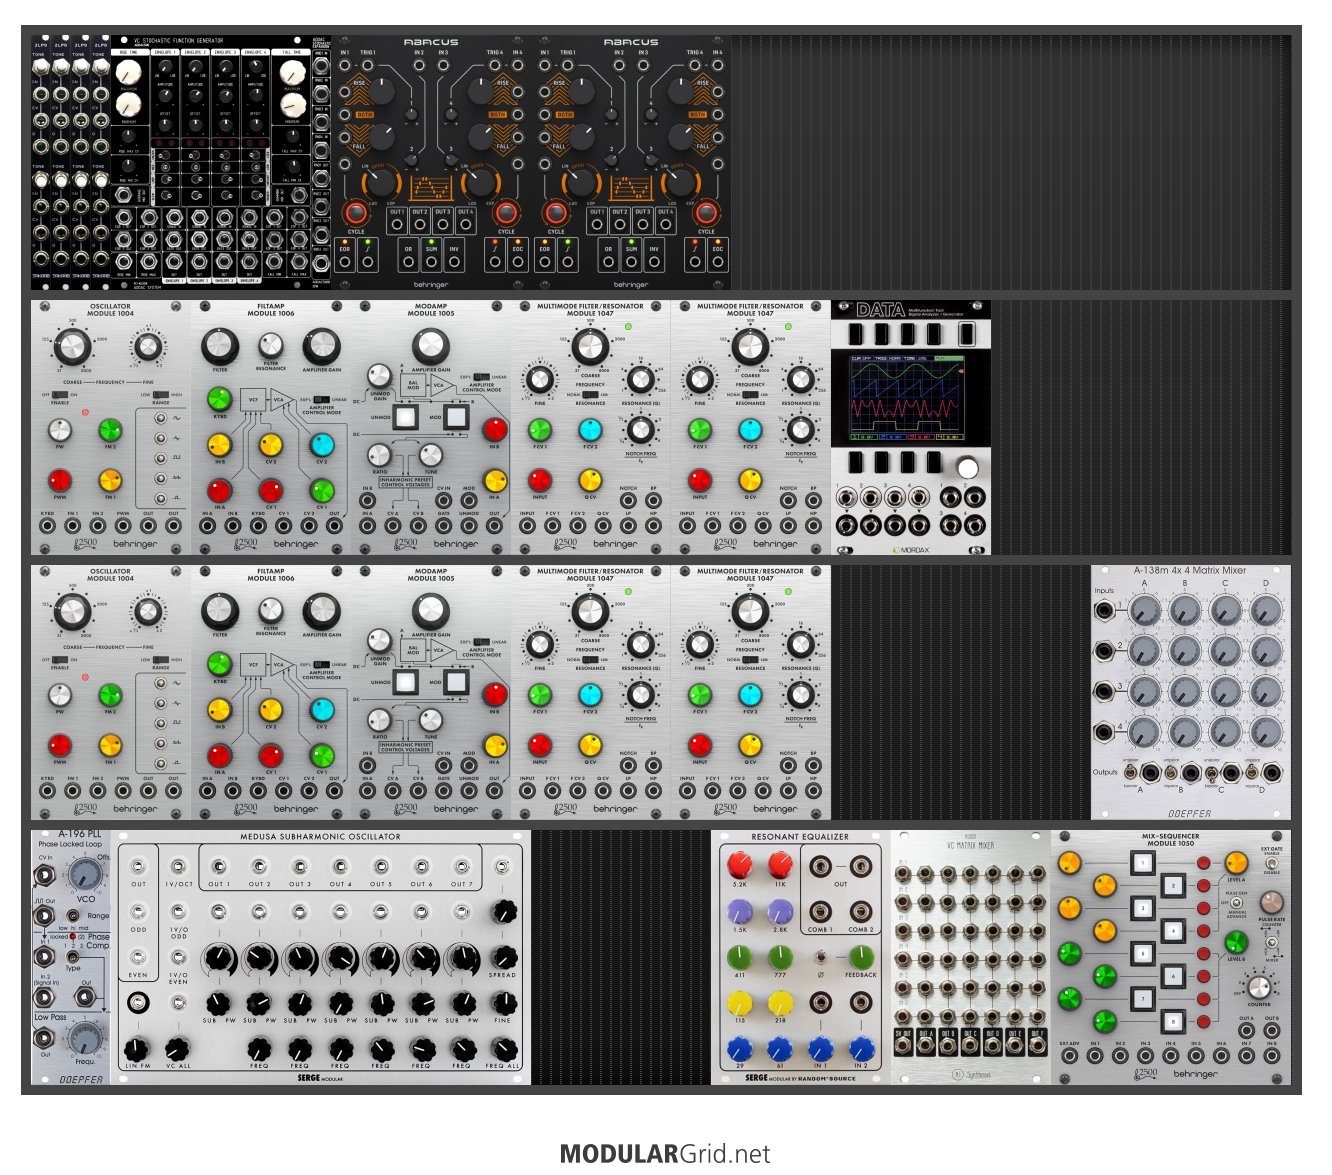Click the yellow 115 band knob

tap(739, 1003)
